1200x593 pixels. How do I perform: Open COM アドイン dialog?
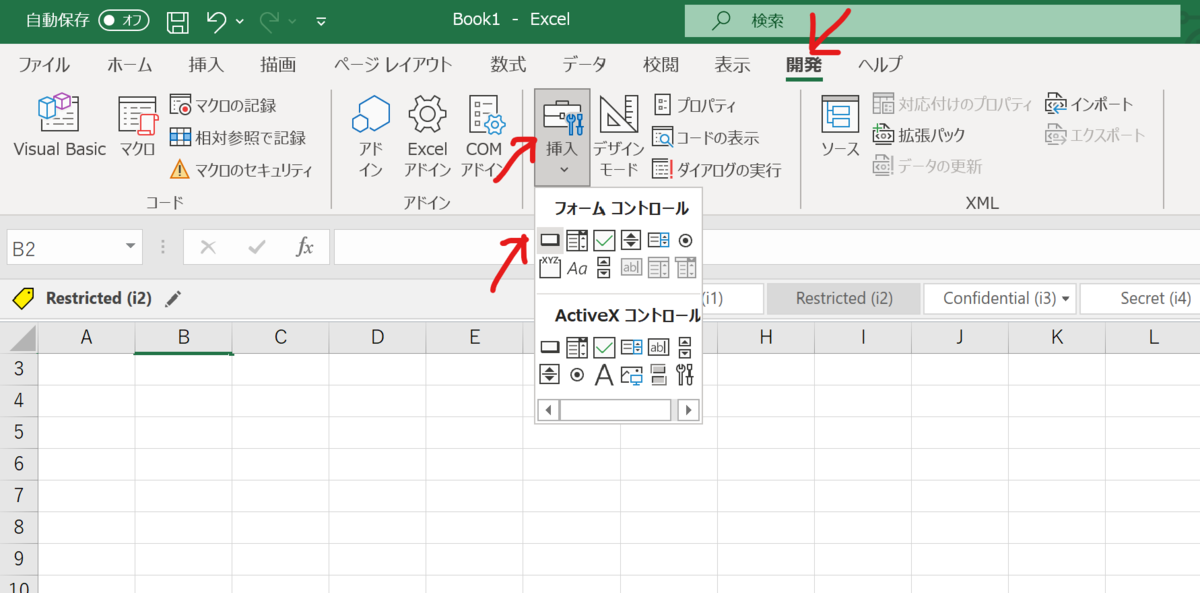[484, 137]
